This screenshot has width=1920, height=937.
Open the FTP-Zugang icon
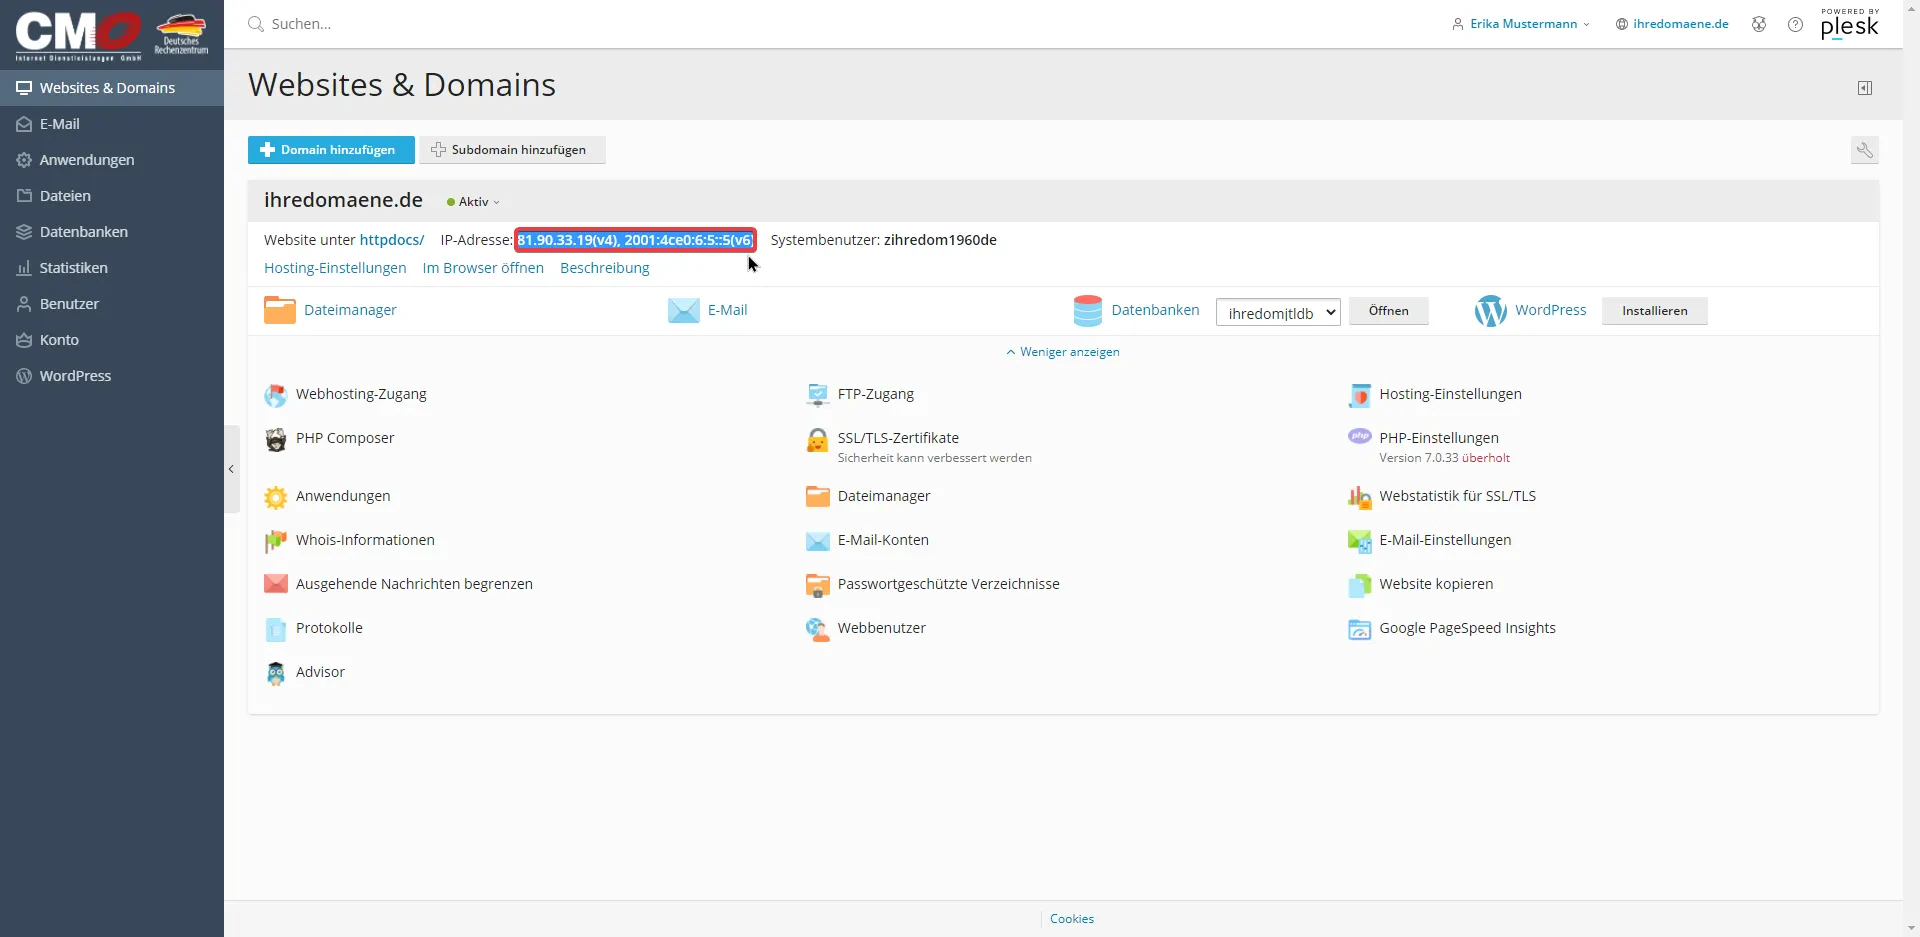(x=818, y=395)
